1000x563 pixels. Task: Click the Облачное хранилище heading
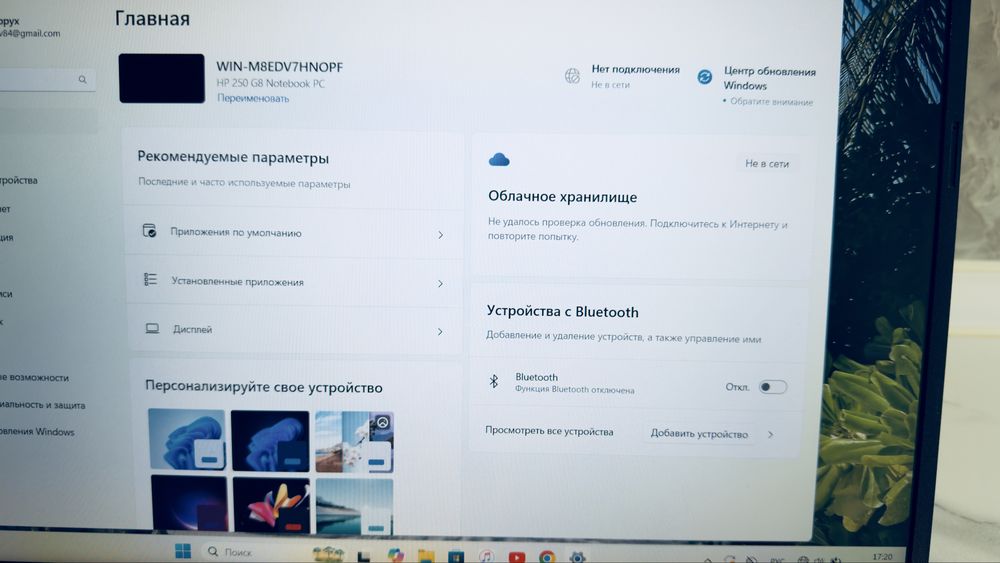point(562,197)
